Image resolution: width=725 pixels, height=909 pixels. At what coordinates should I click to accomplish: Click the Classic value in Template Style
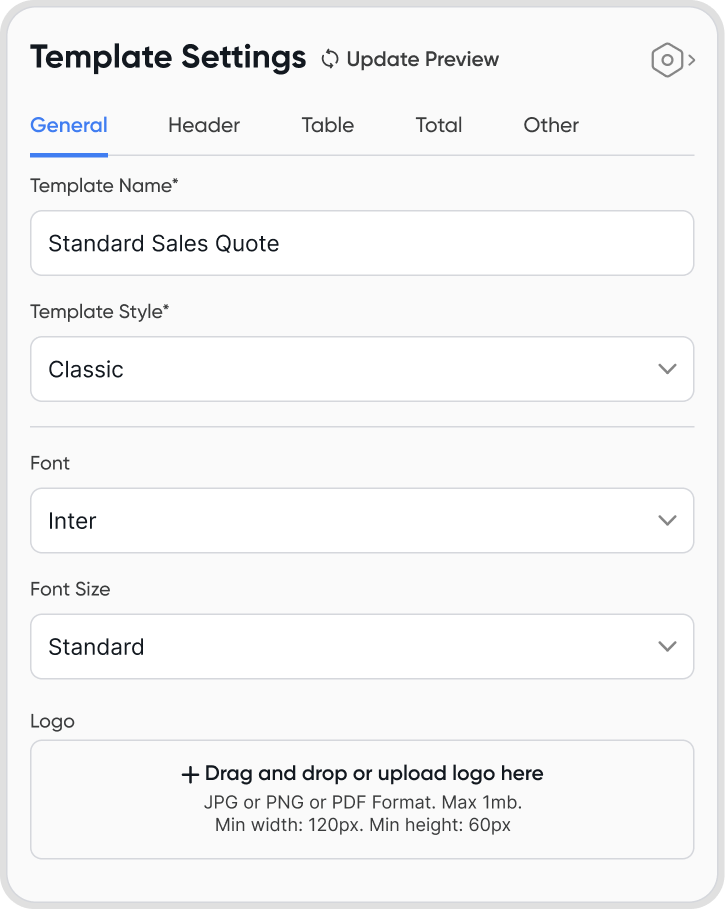click(86, 369)
